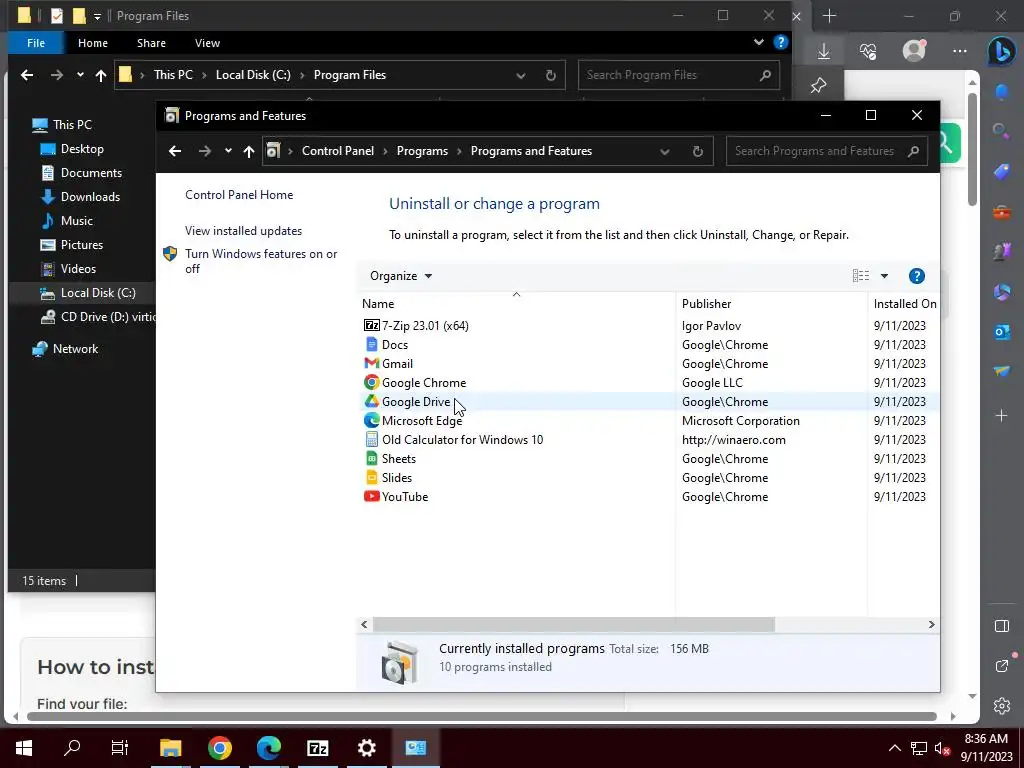Click the 7-Zip program icon in list

(x=372, y=325)
